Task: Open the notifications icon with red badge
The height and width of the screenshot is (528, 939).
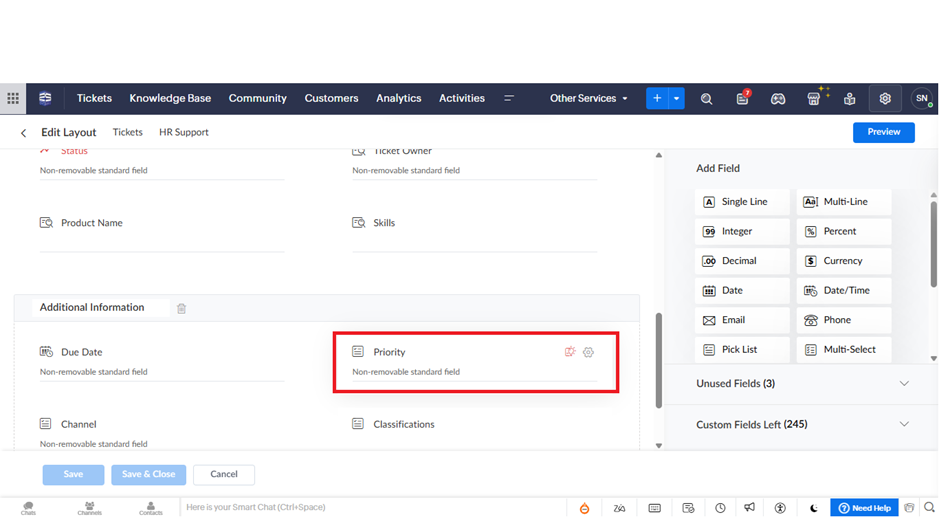Action: [742, 98]
